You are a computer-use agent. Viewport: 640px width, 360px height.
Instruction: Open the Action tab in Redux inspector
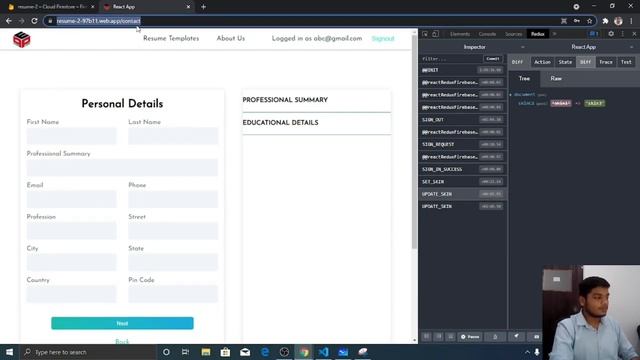[x=542, y=62]
